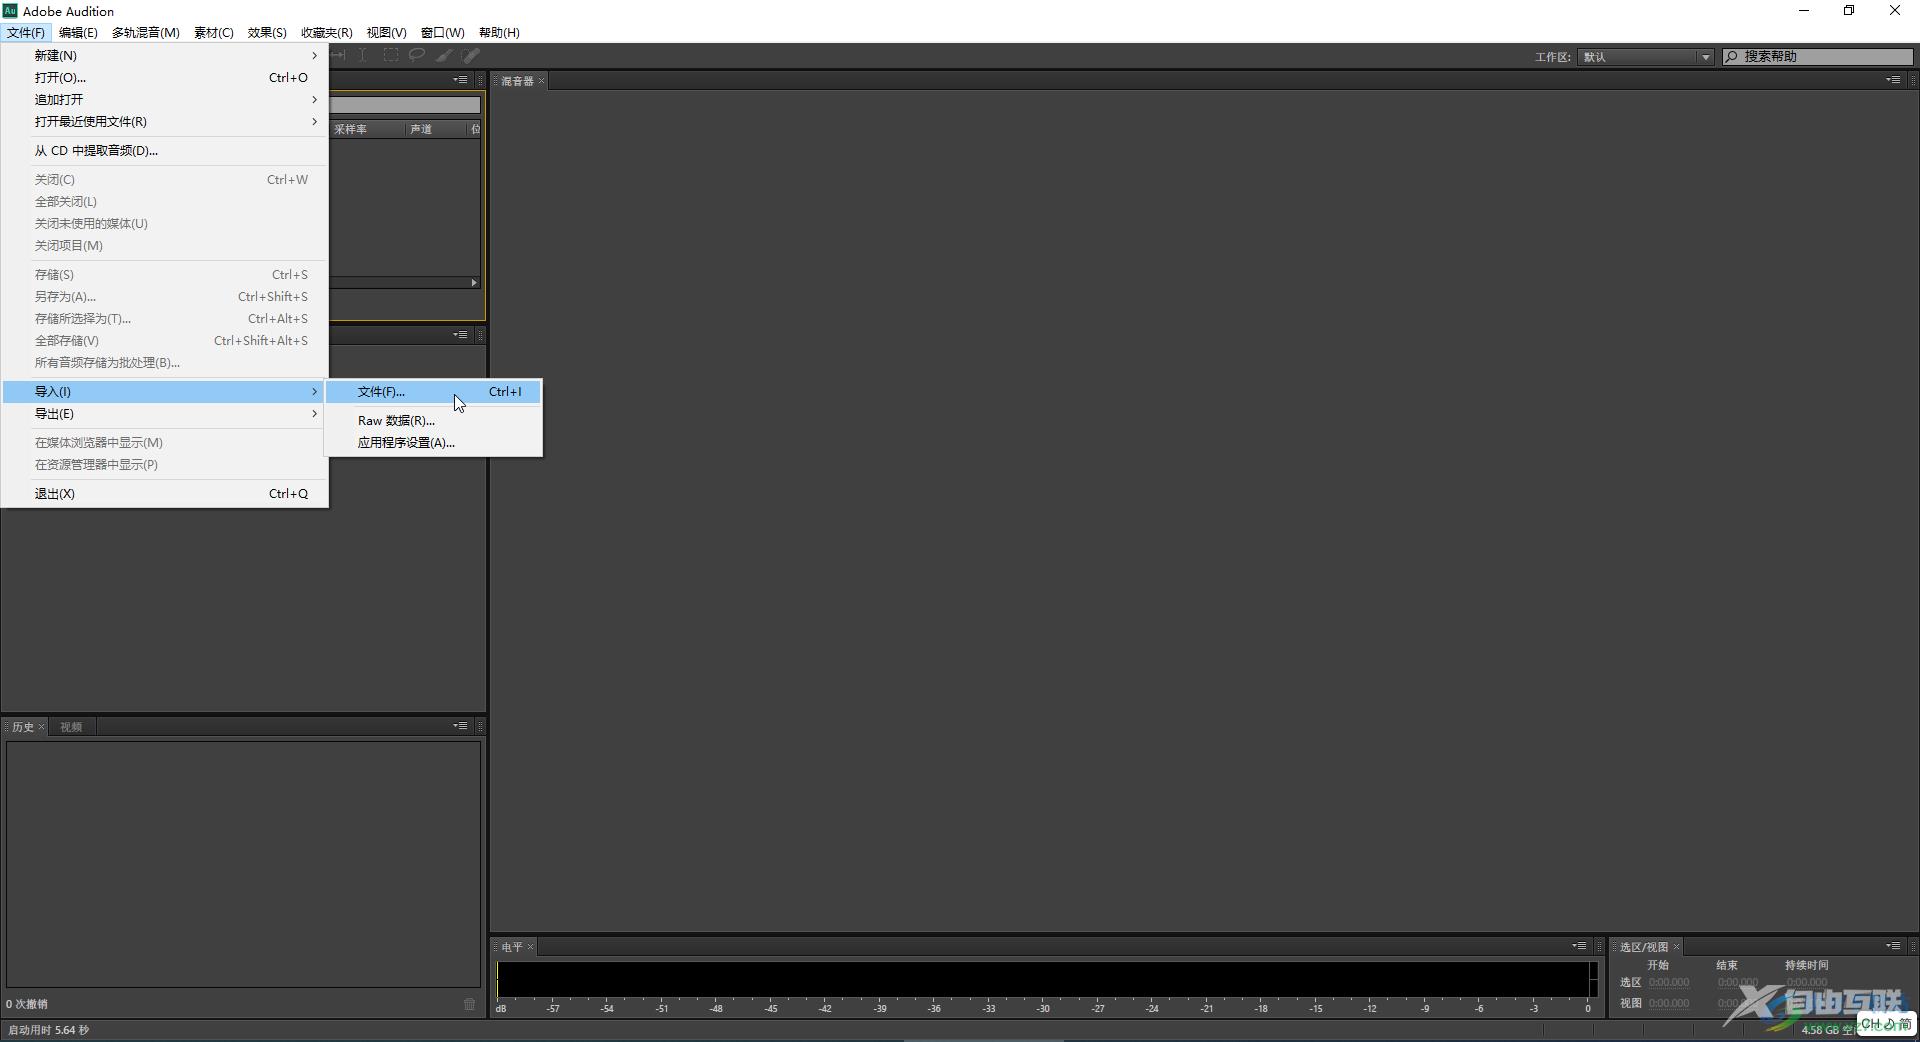The image size is (1920, 1042).
Task: Select the 混音器 panel tab
Action: [x=517, y=81]
